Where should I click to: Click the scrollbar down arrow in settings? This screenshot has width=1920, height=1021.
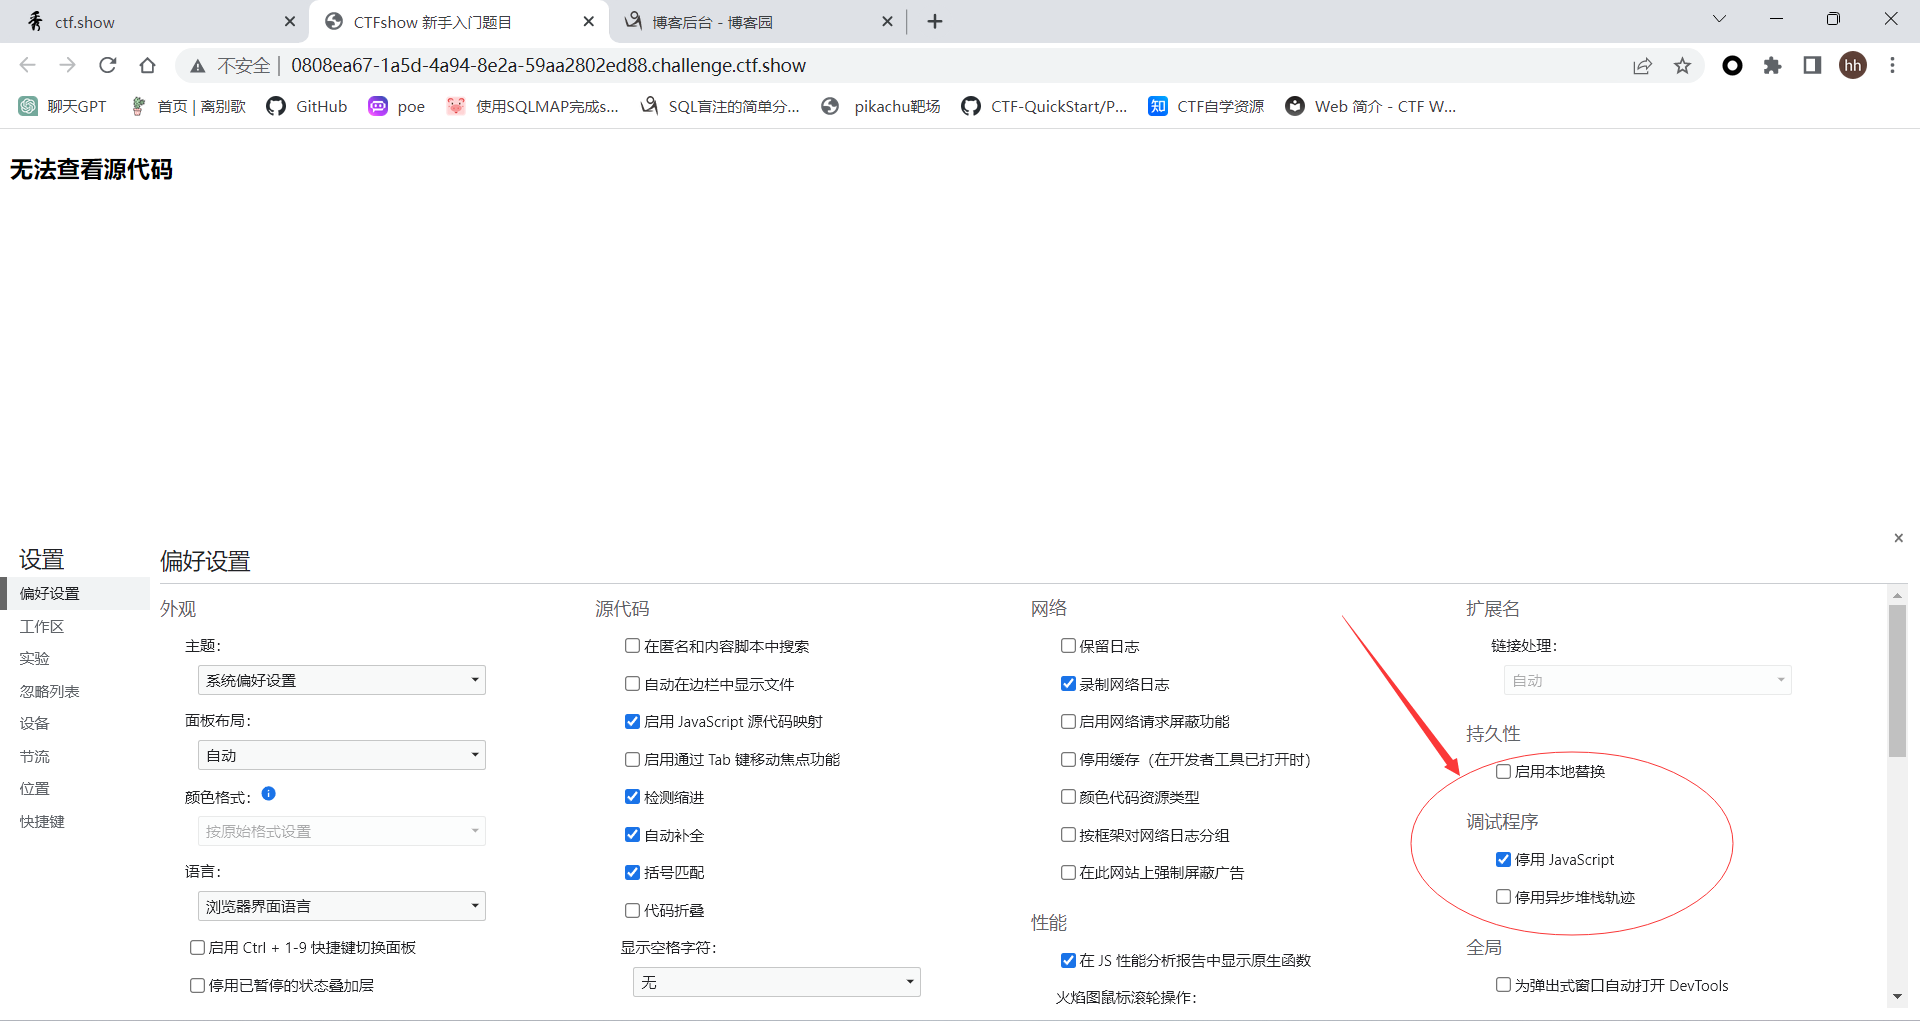tap(1897, 997)
